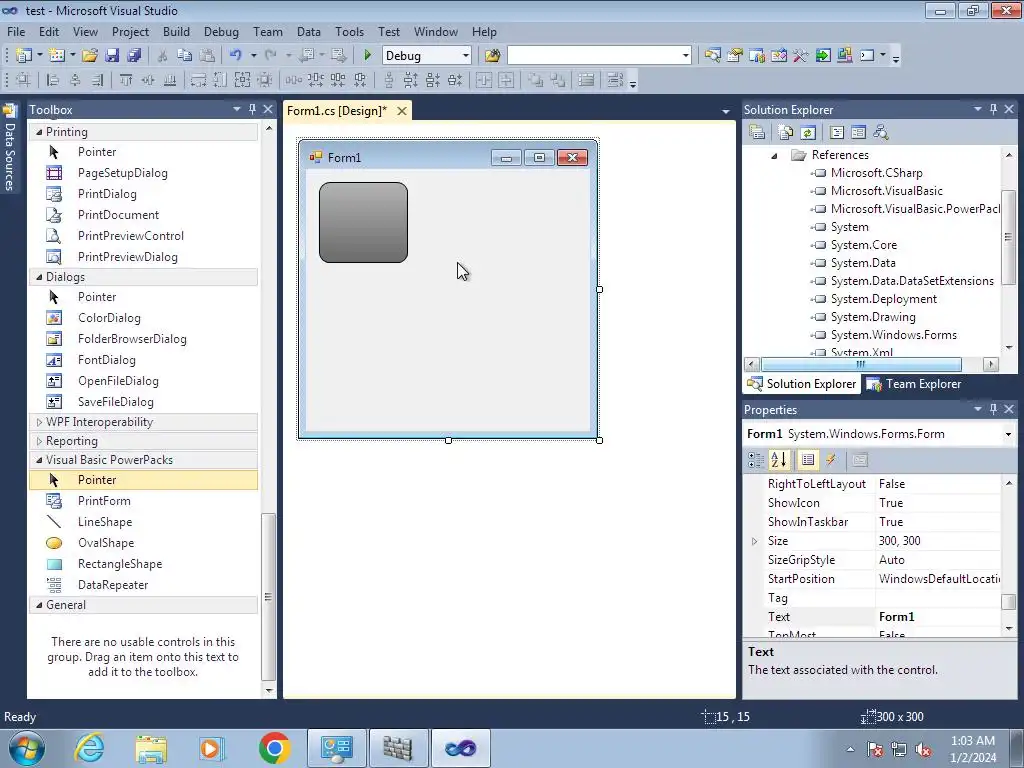This screenshot has height=768, width=1024.
Task: Click the Start Page green arrow icon
Action: 823,56
